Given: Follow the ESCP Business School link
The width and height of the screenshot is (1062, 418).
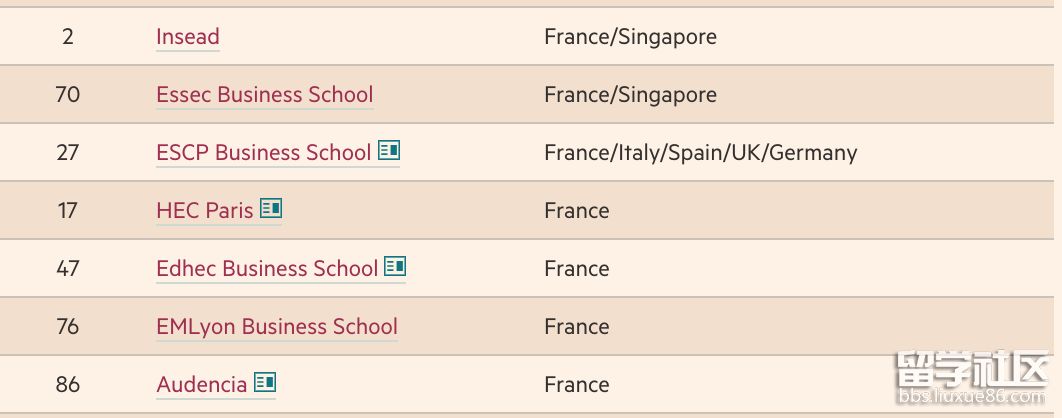Looking at the screenshot, I should (x=263, y=153).
